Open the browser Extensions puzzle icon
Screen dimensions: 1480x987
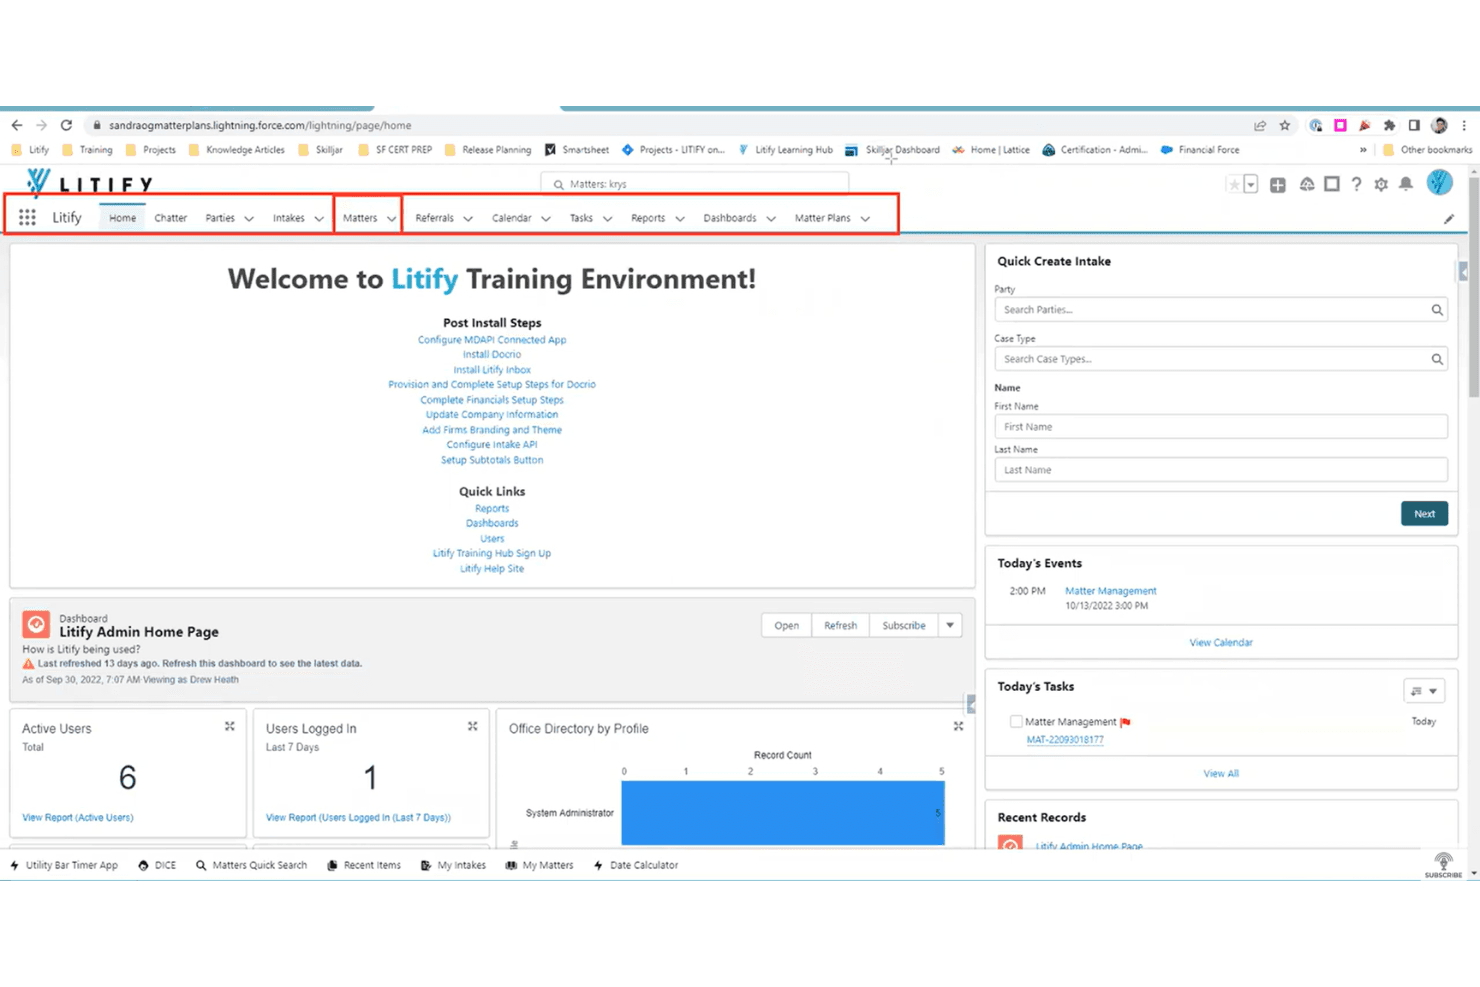click(x=1389, y=125)
